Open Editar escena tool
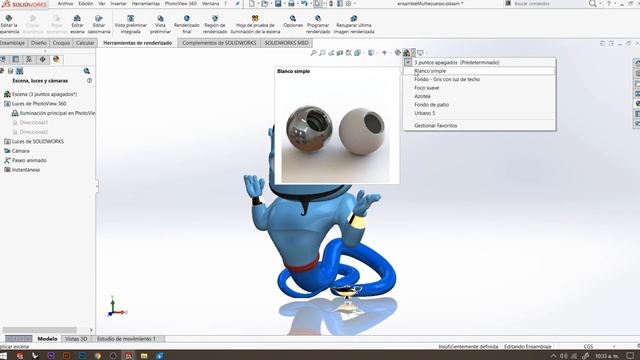 tap(77, 24)
